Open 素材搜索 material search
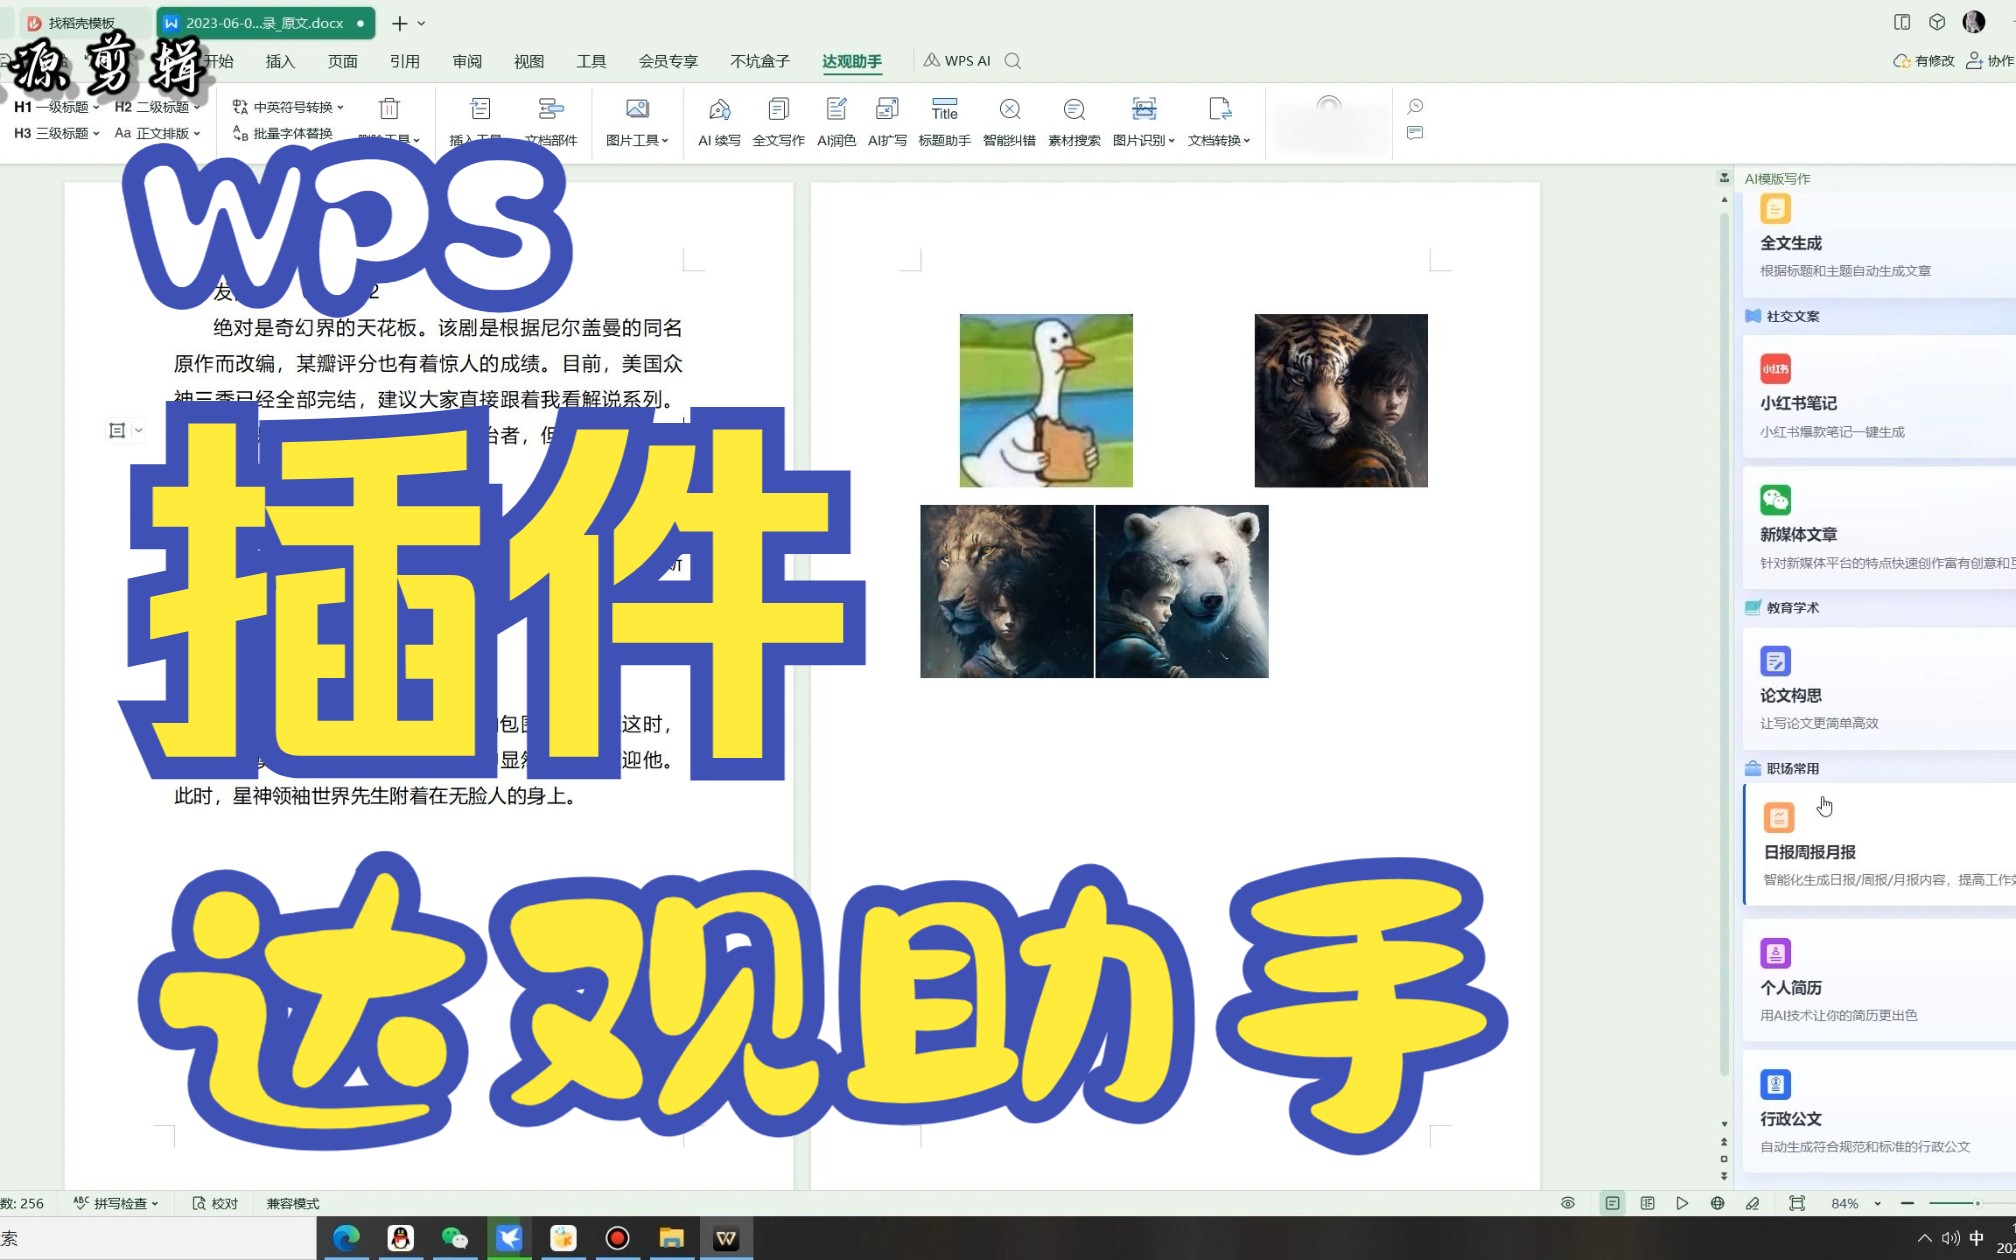2016x1260 pixels. tap(1074, 122)
